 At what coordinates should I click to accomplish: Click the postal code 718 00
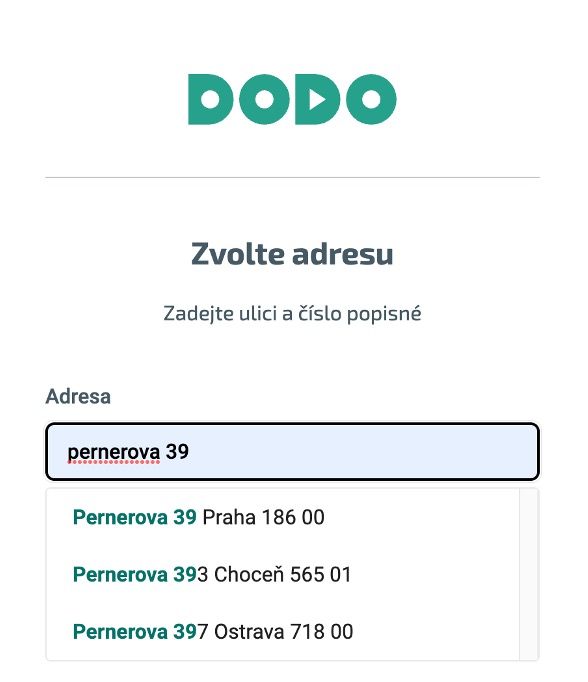[x=321, y=632]
